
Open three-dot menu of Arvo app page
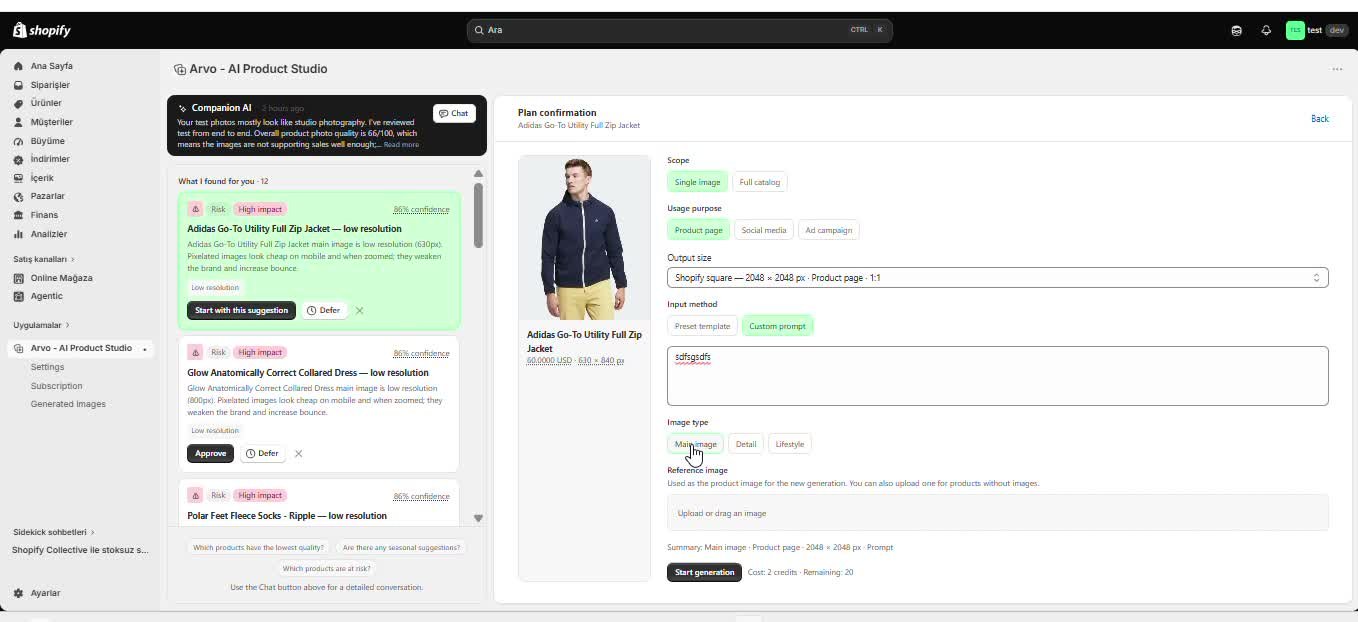click(1337, 69)
